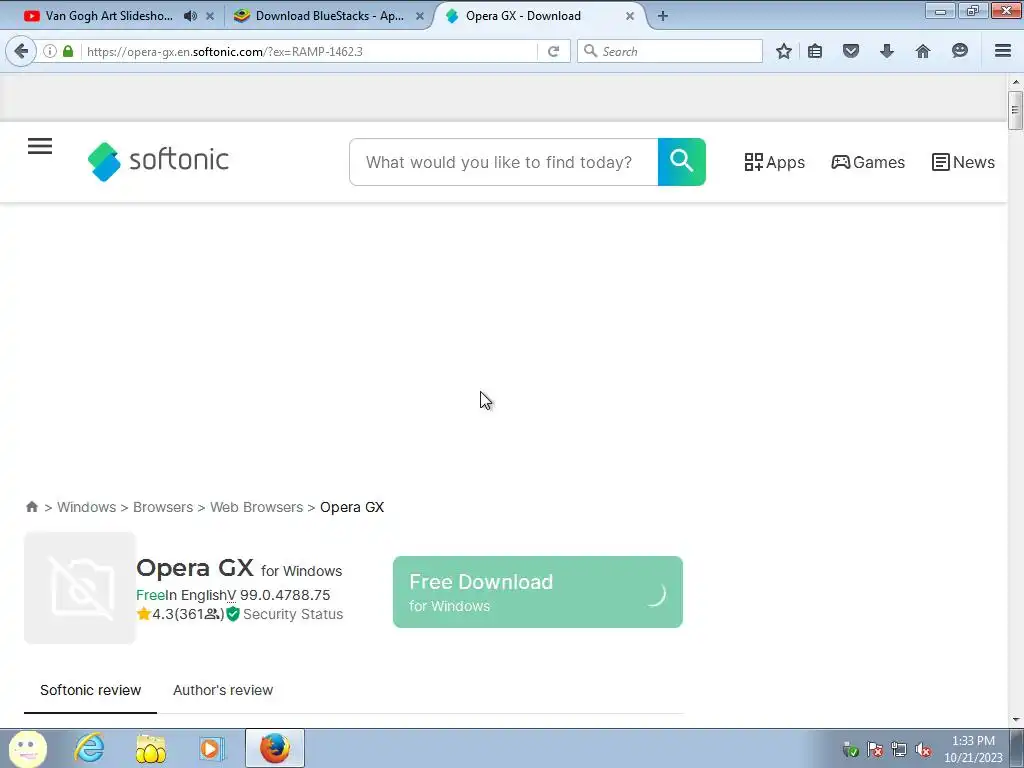Click the Opera GX placeholder app image
This screenshot has height=768, width=1024.
pos(80,588)
